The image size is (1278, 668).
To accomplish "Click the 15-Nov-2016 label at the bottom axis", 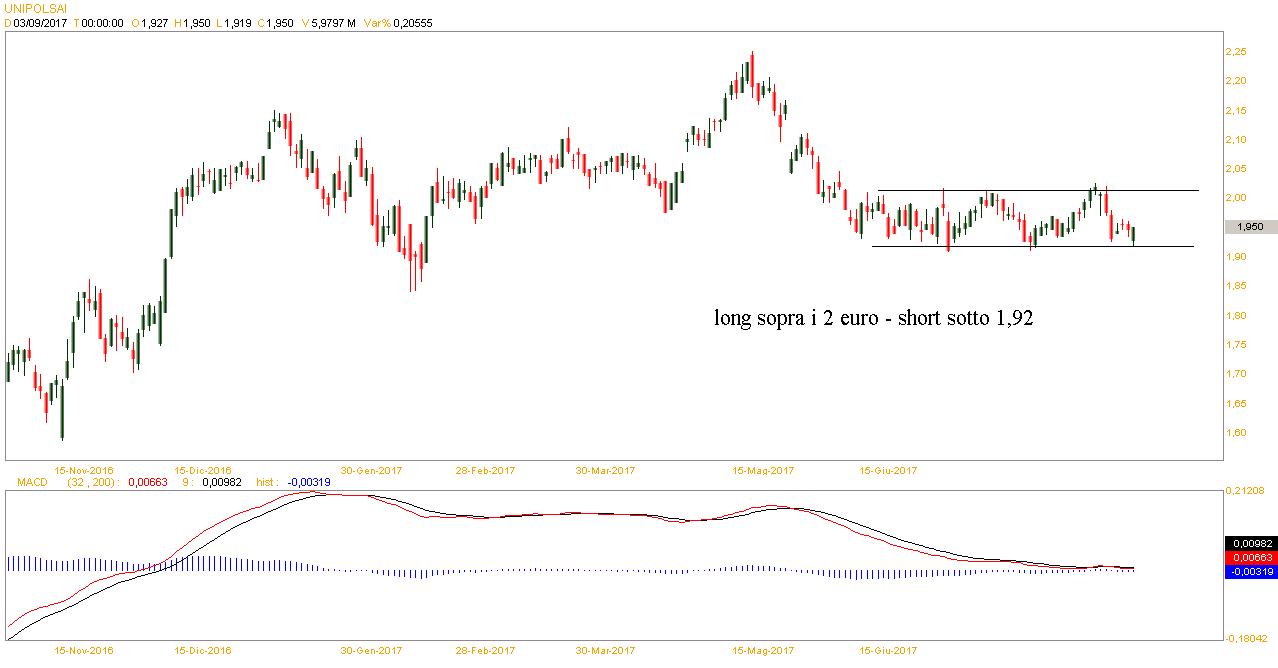I will coord(84,650).
